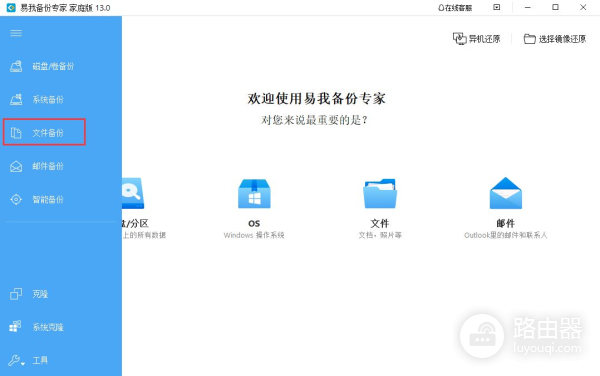Choose 邮件备份 label in sidebar

coord(48,166)
